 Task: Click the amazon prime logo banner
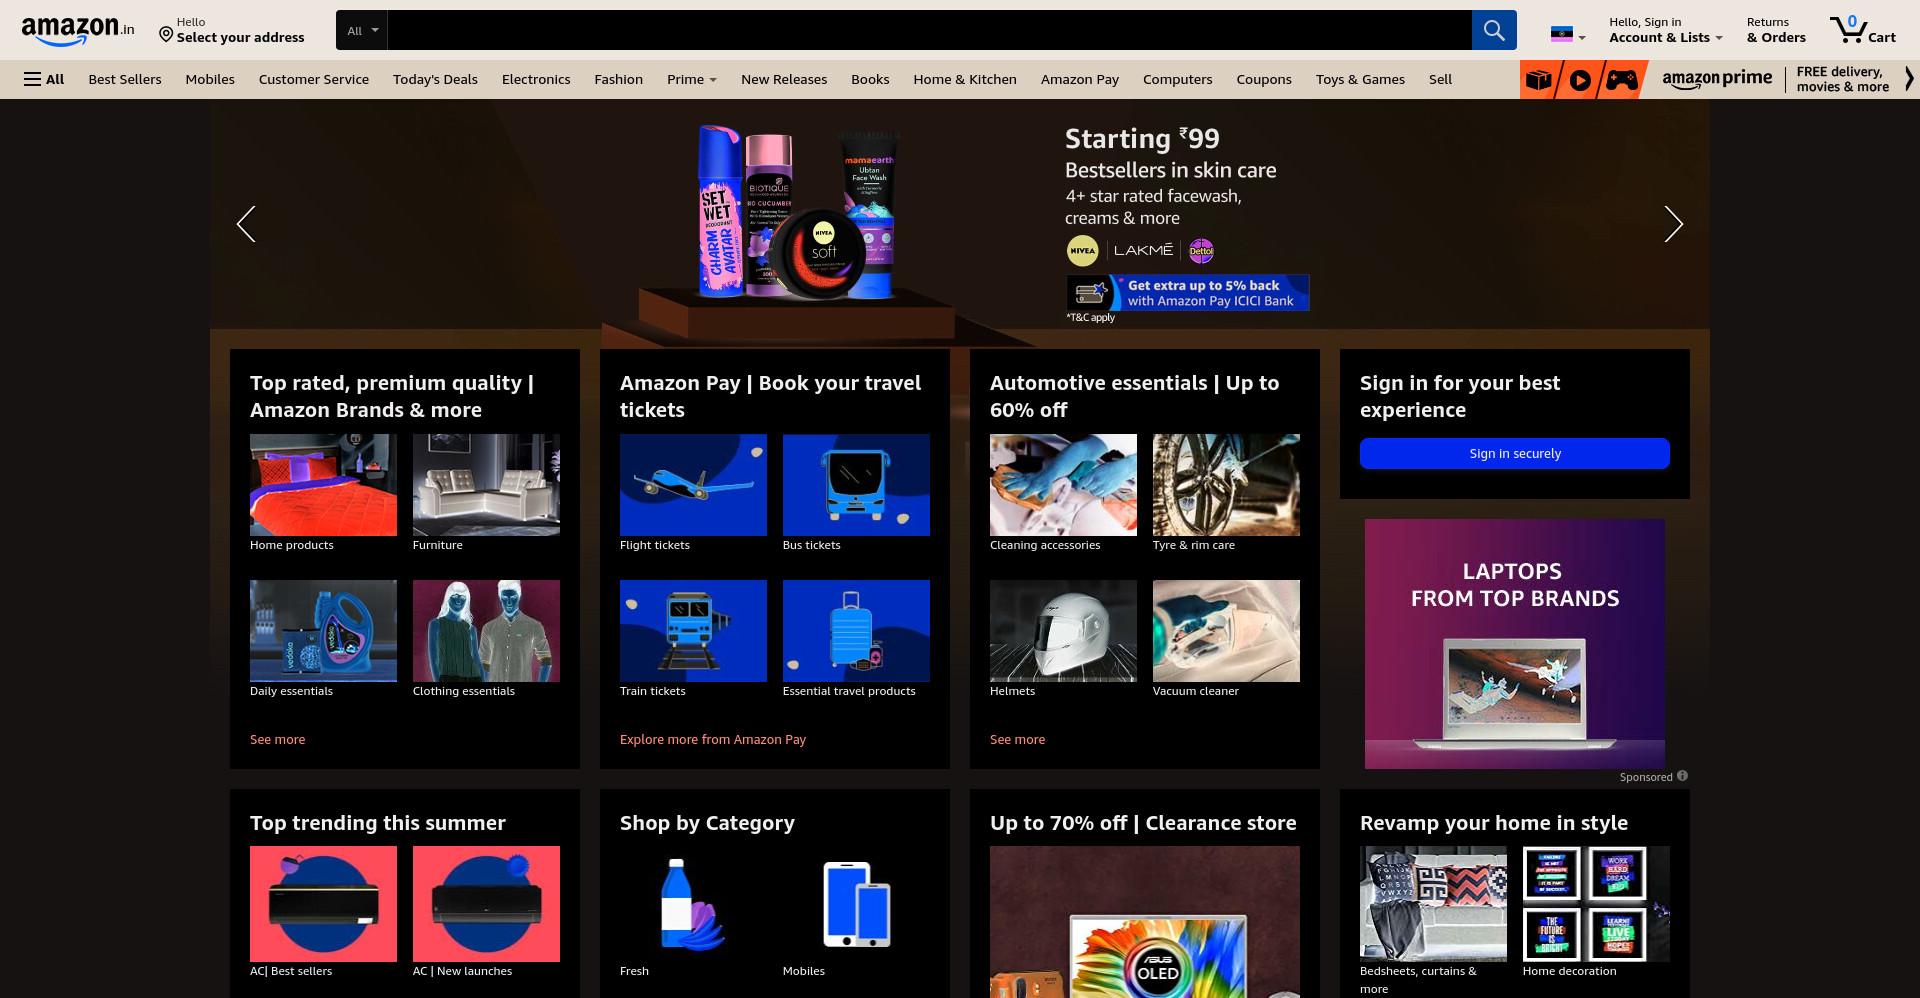[x=1717, y=80]
